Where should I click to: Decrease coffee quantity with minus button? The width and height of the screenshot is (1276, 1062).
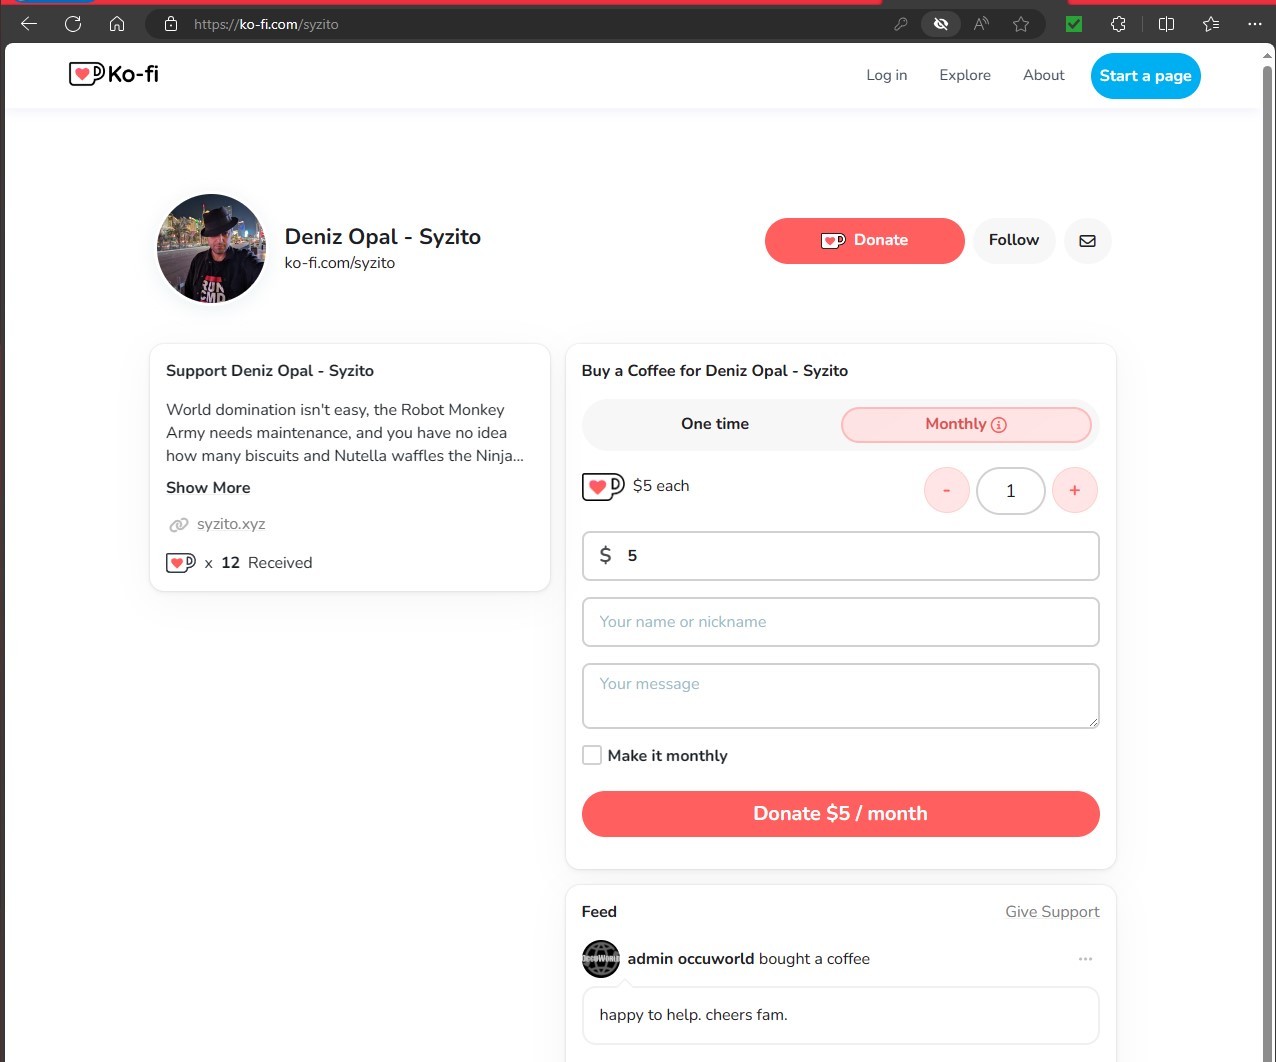[x=946, y=491]
